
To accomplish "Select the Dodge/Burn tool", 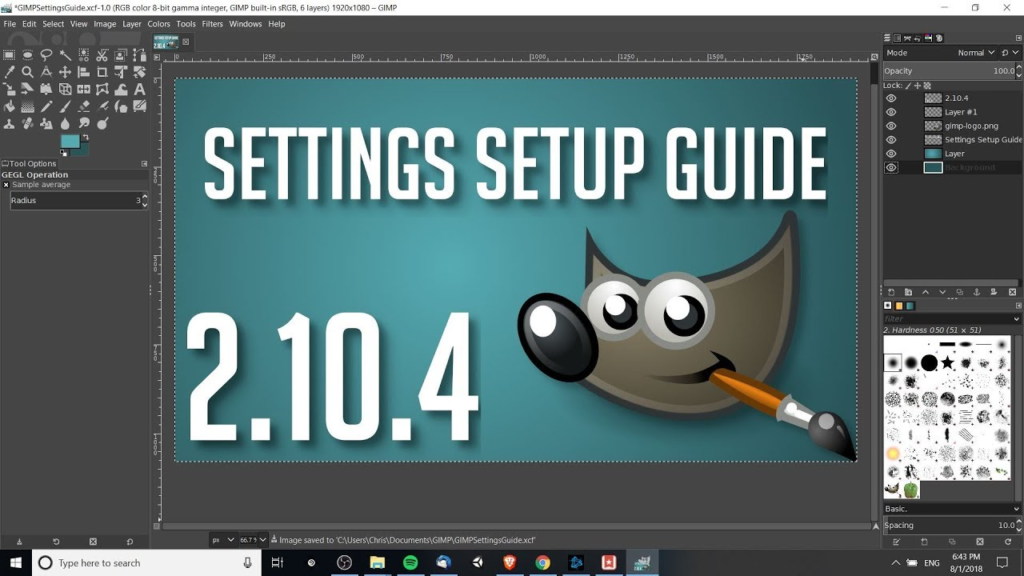I will coord(103,123).
